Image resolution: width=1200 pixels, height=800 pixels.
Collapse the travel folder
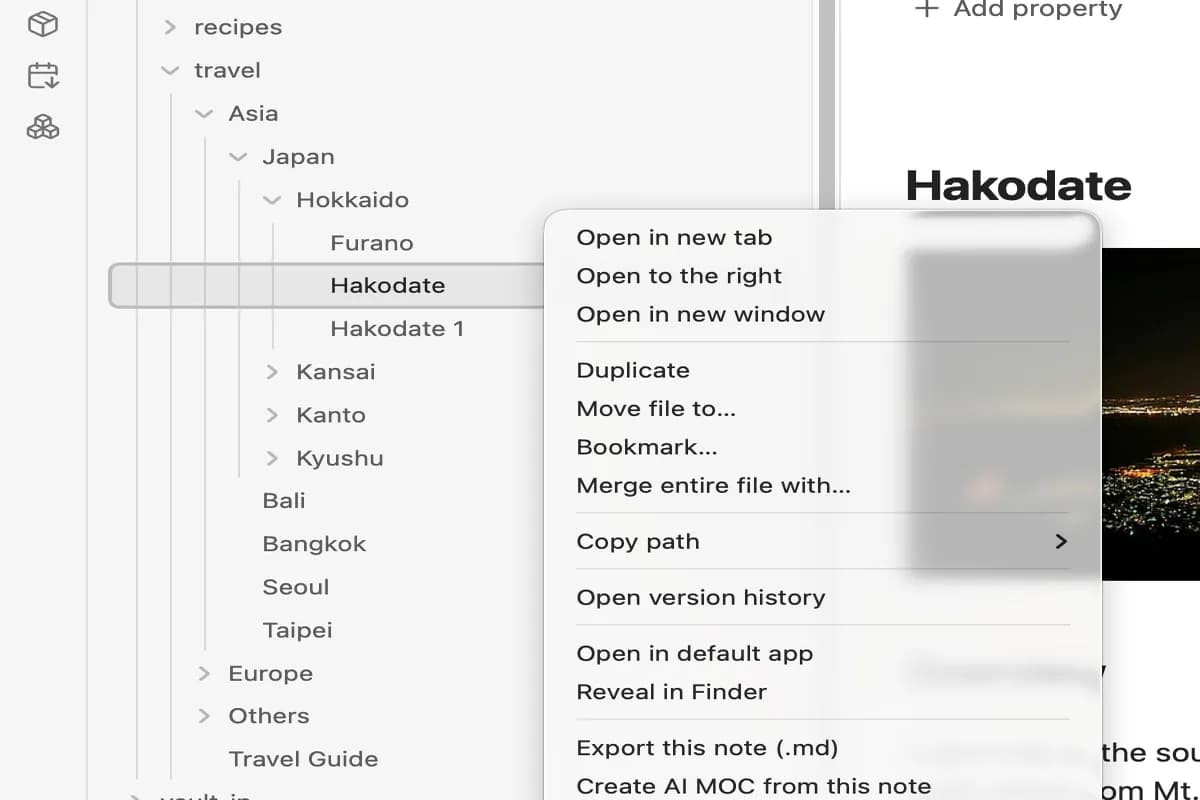point(169,71)
